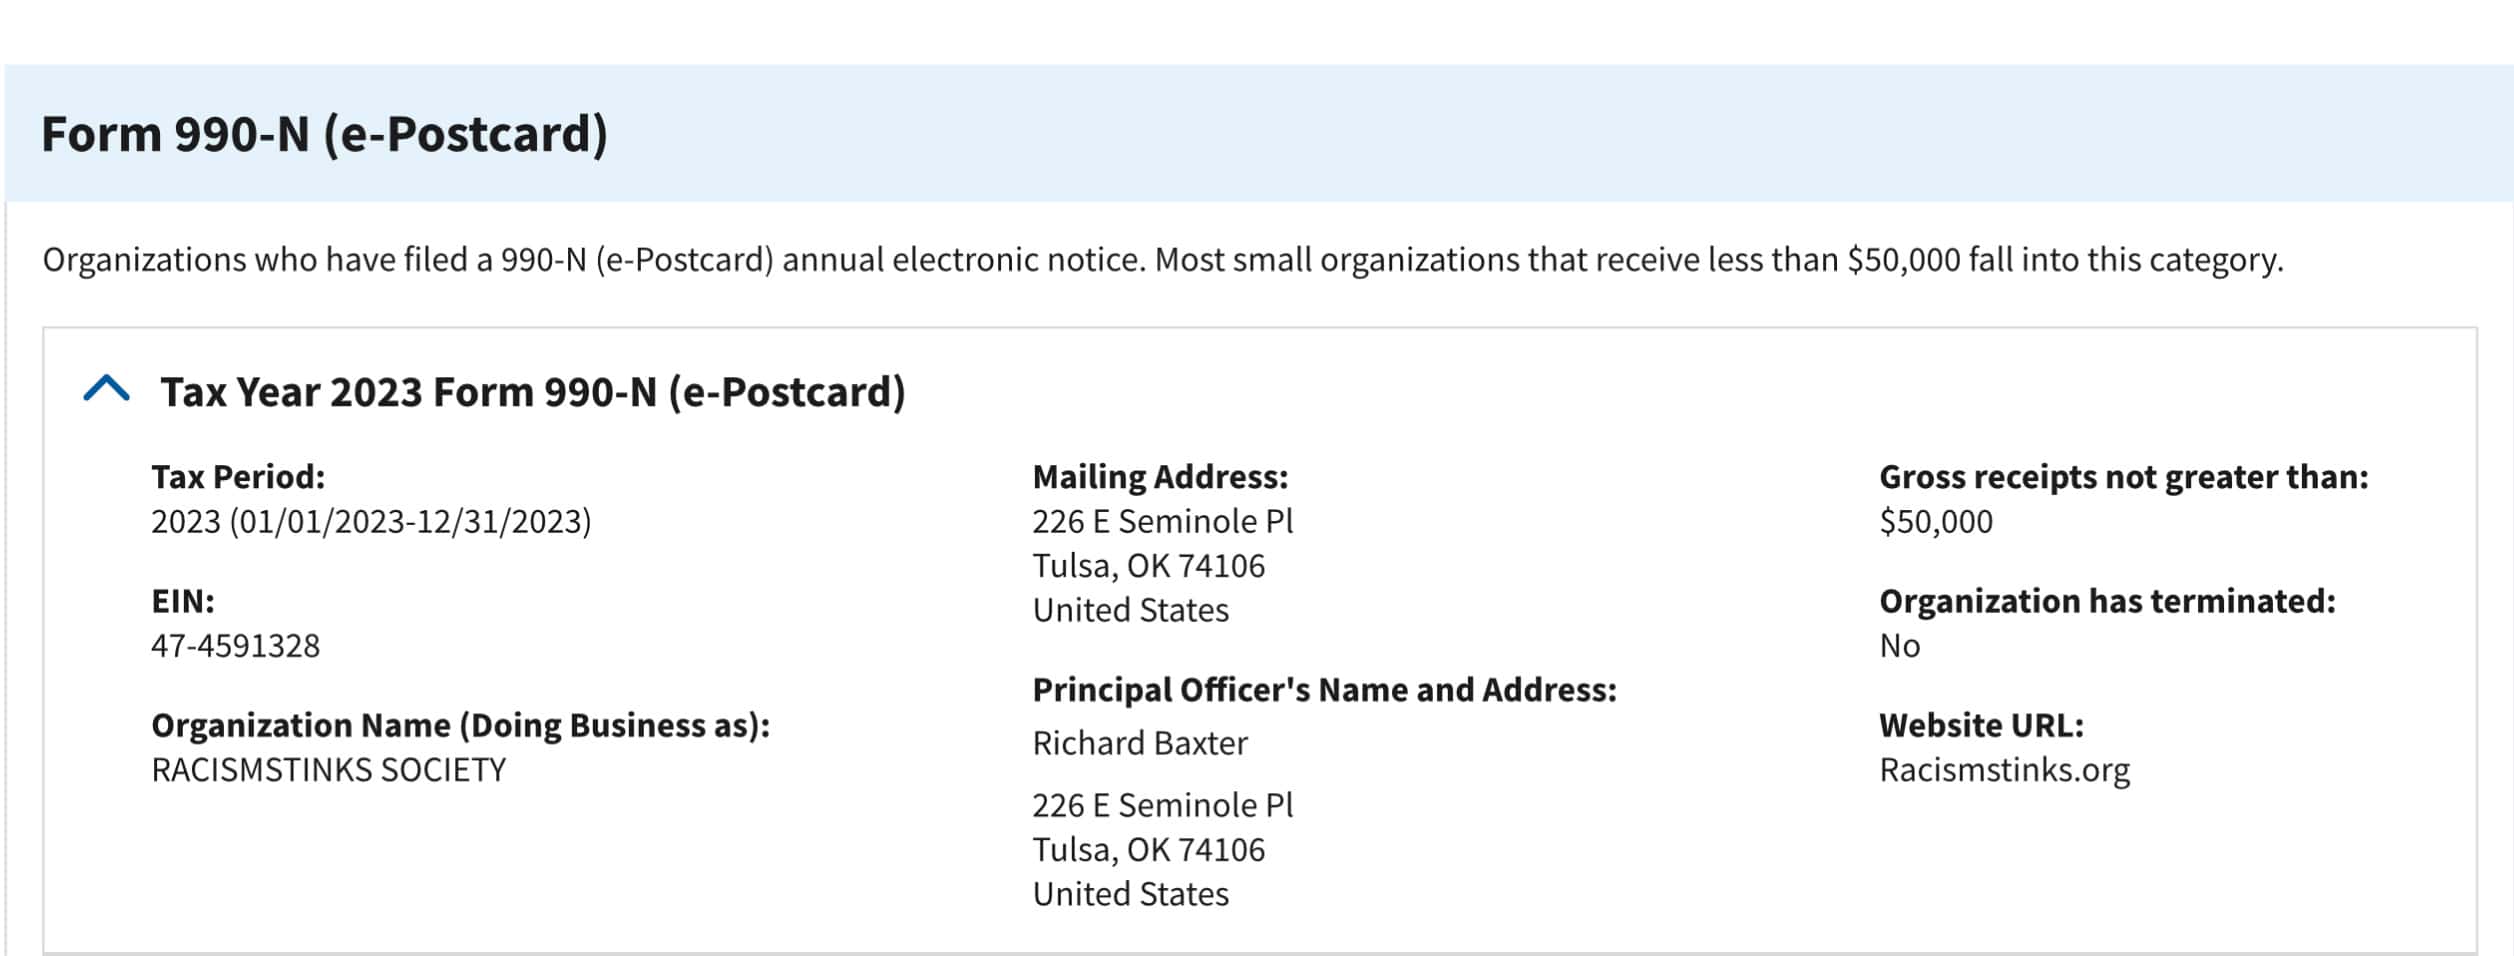Click the RACISMSTINKS SOCIETY organization name

click(328, 769)
